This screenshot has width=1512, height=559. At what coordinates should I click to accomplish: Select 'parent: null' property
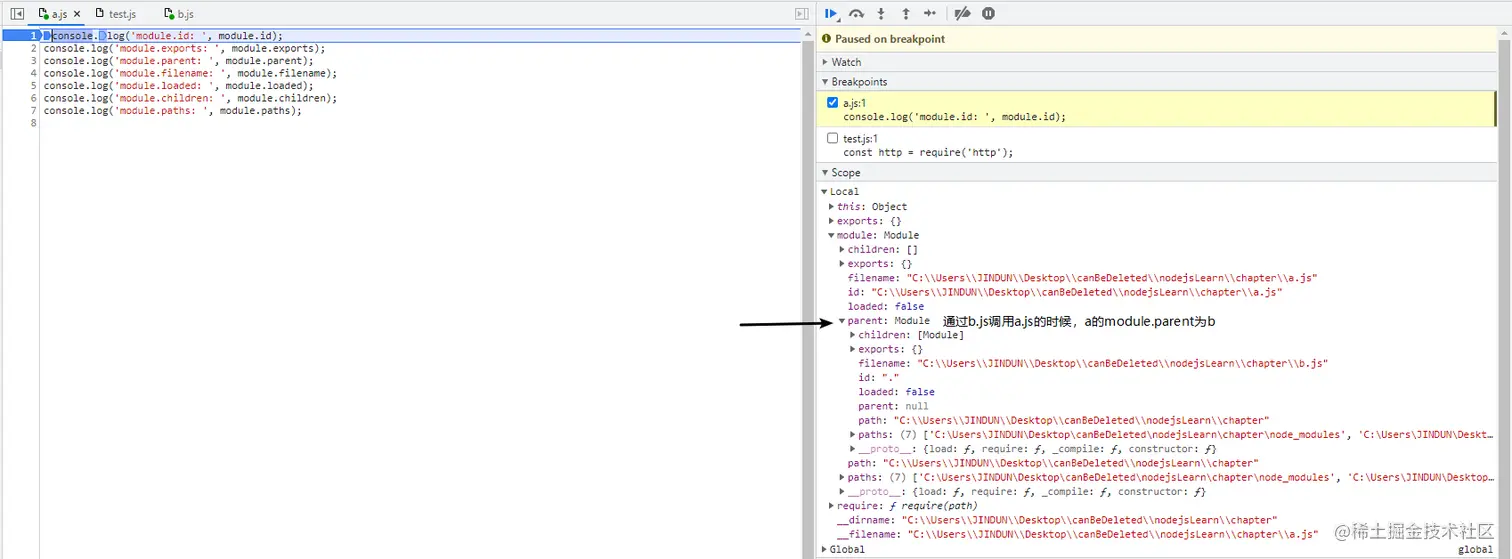coord(893,406)
